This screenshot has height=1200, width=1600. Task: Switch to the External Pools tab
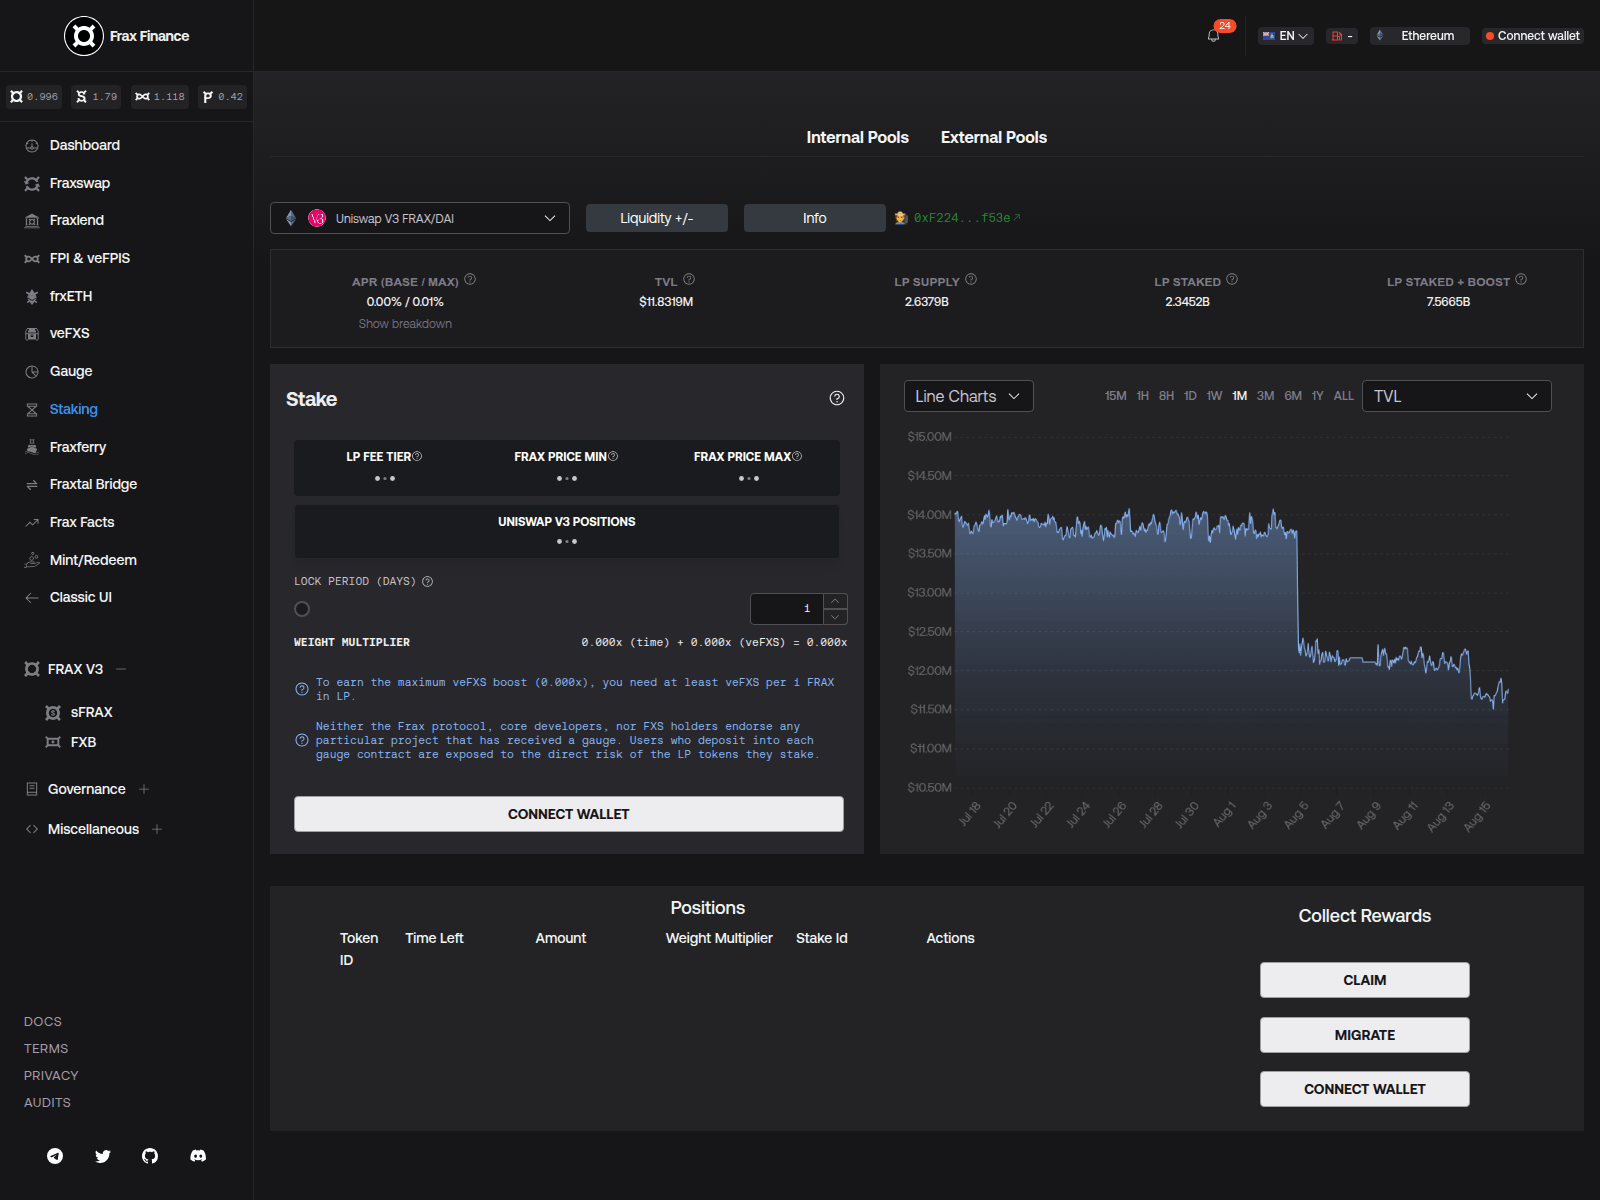point(993,137)
